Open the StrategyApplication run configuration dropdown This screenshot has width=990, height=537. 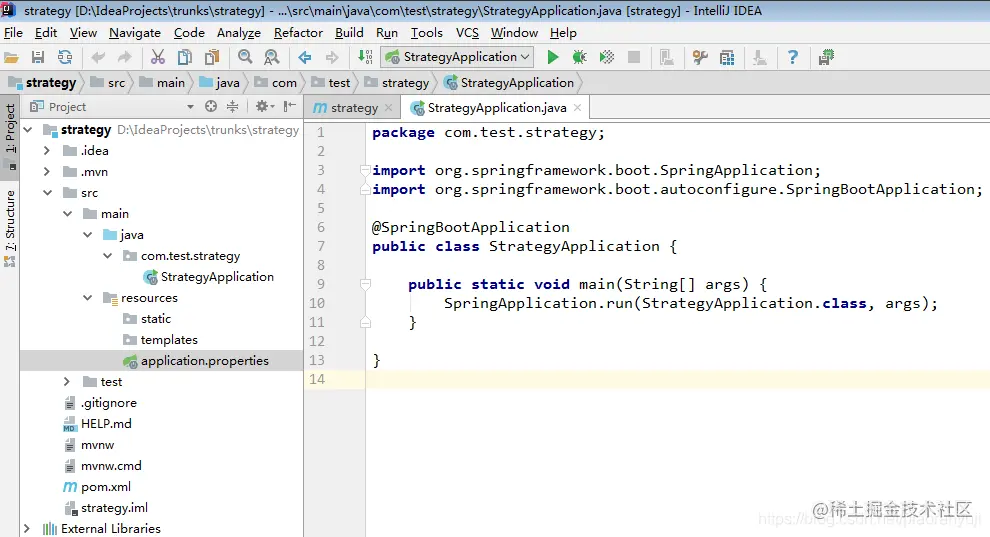(458, 57)
